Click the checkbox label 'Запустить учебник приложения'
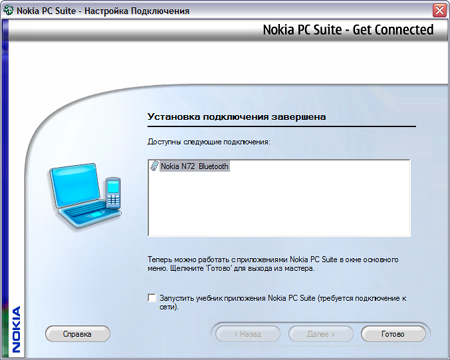Viewport: 450px width, 360px height. (x=283, y=302)
